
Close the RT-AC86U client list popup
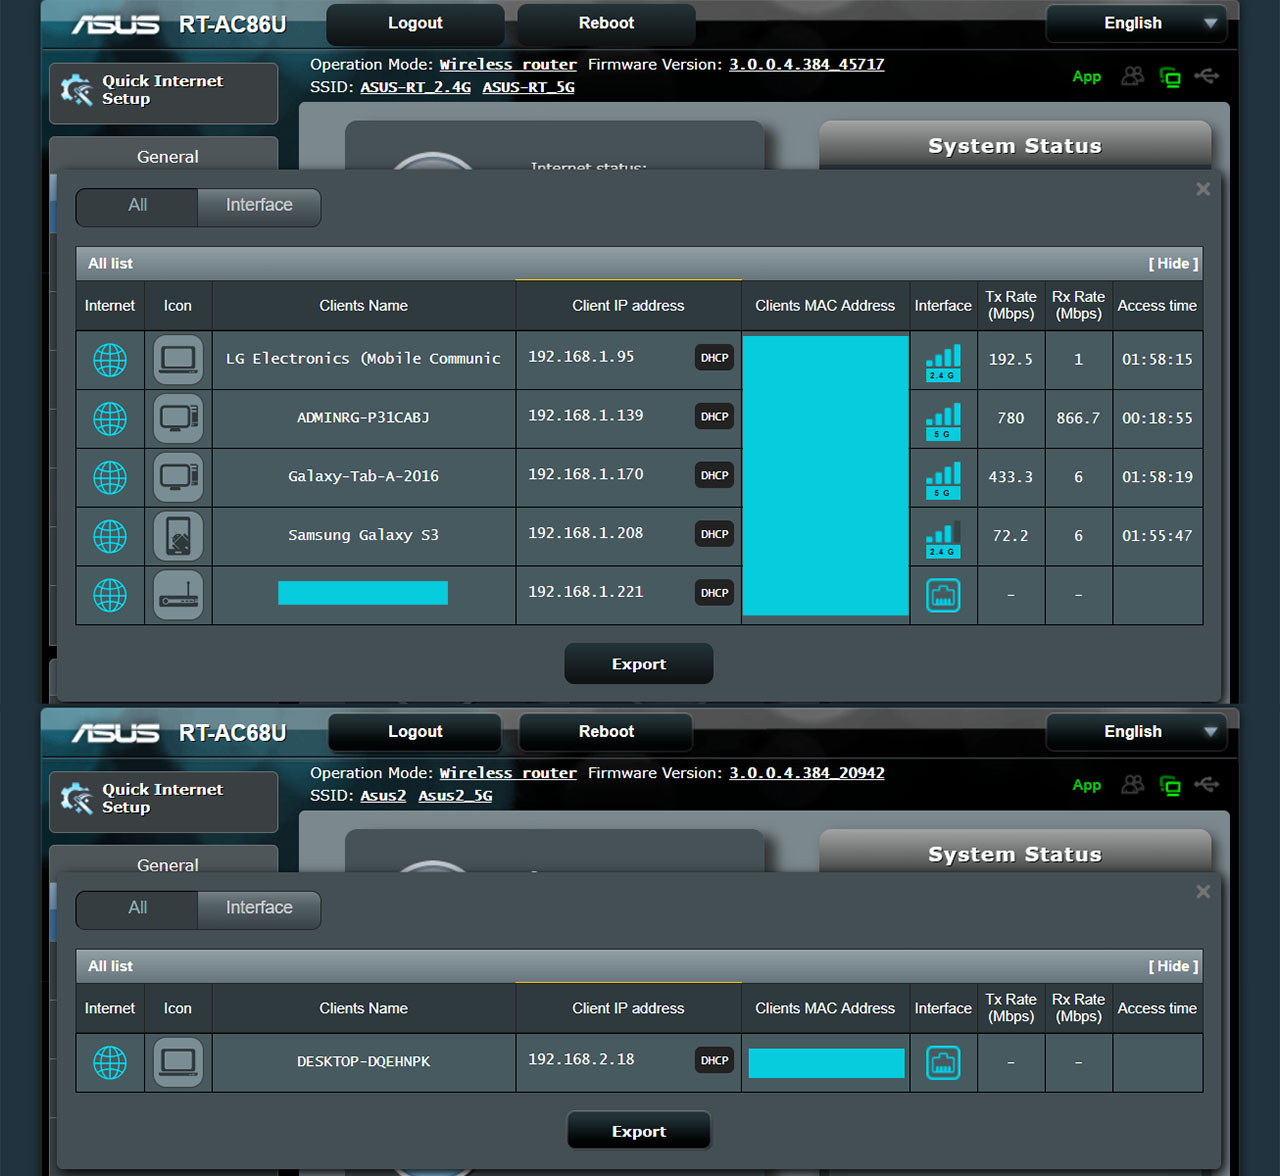(1203, 189)
